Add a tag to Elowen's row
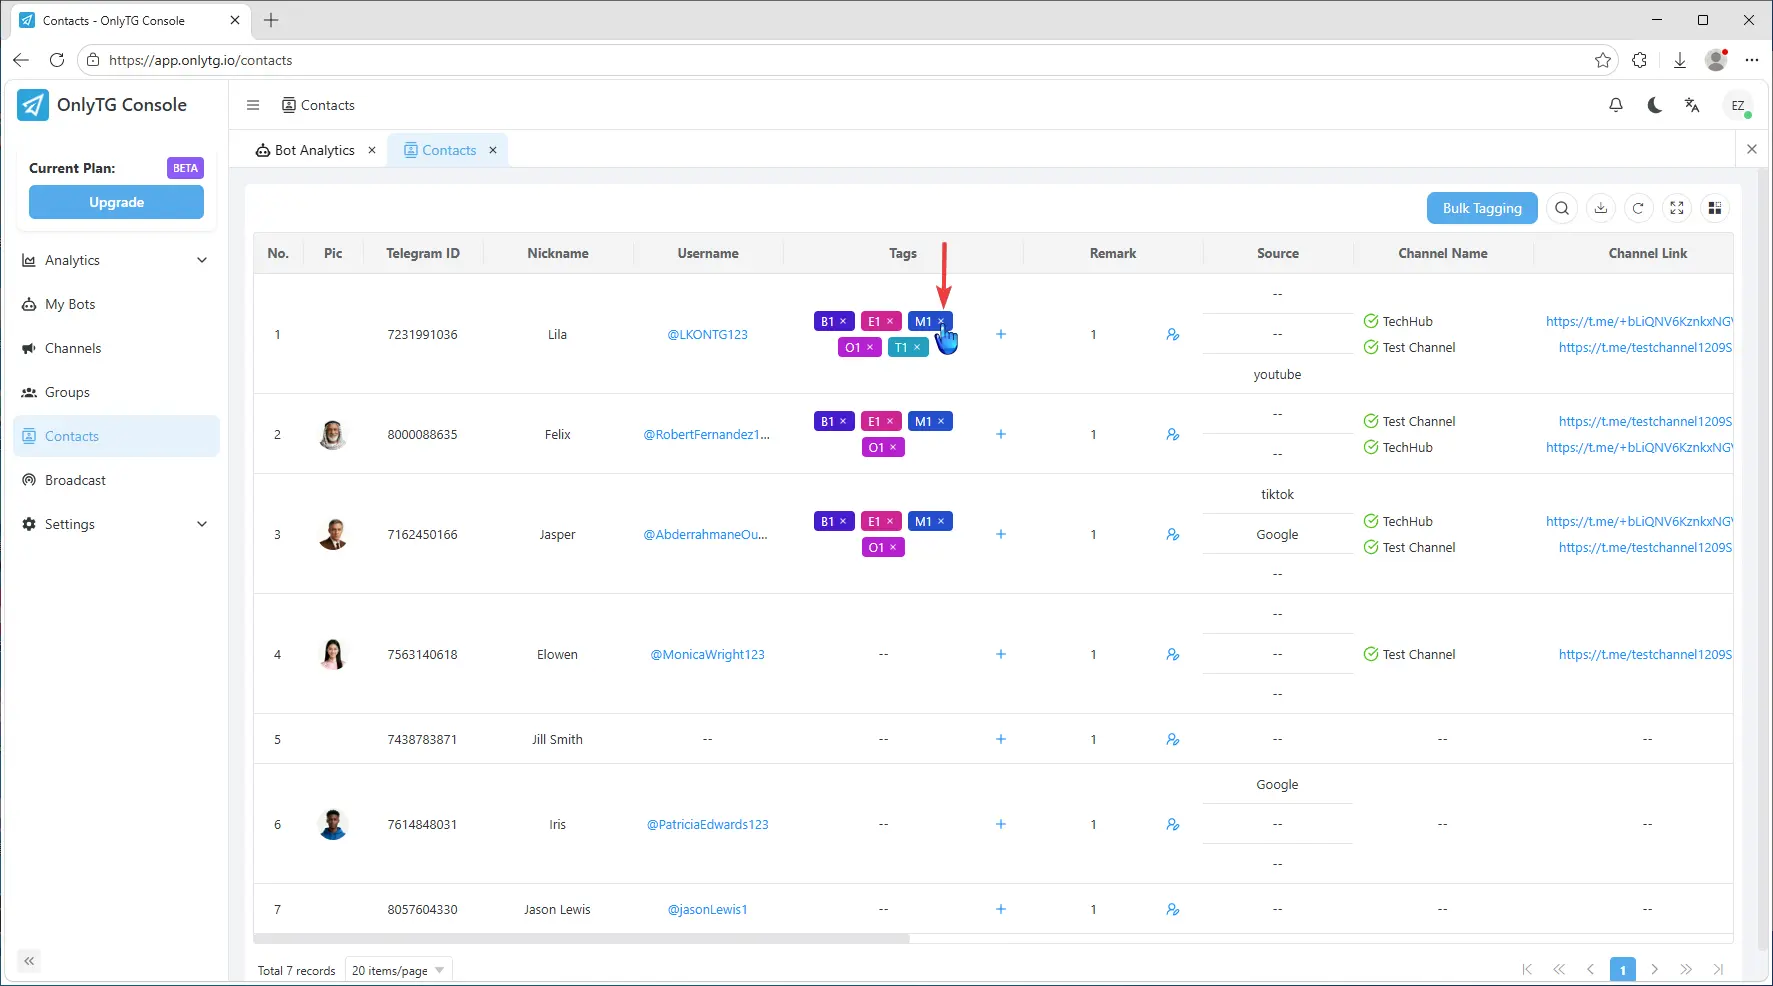Image resolution: width=1773 pixels, height=986 pixels. click(x=1001, y=655)
